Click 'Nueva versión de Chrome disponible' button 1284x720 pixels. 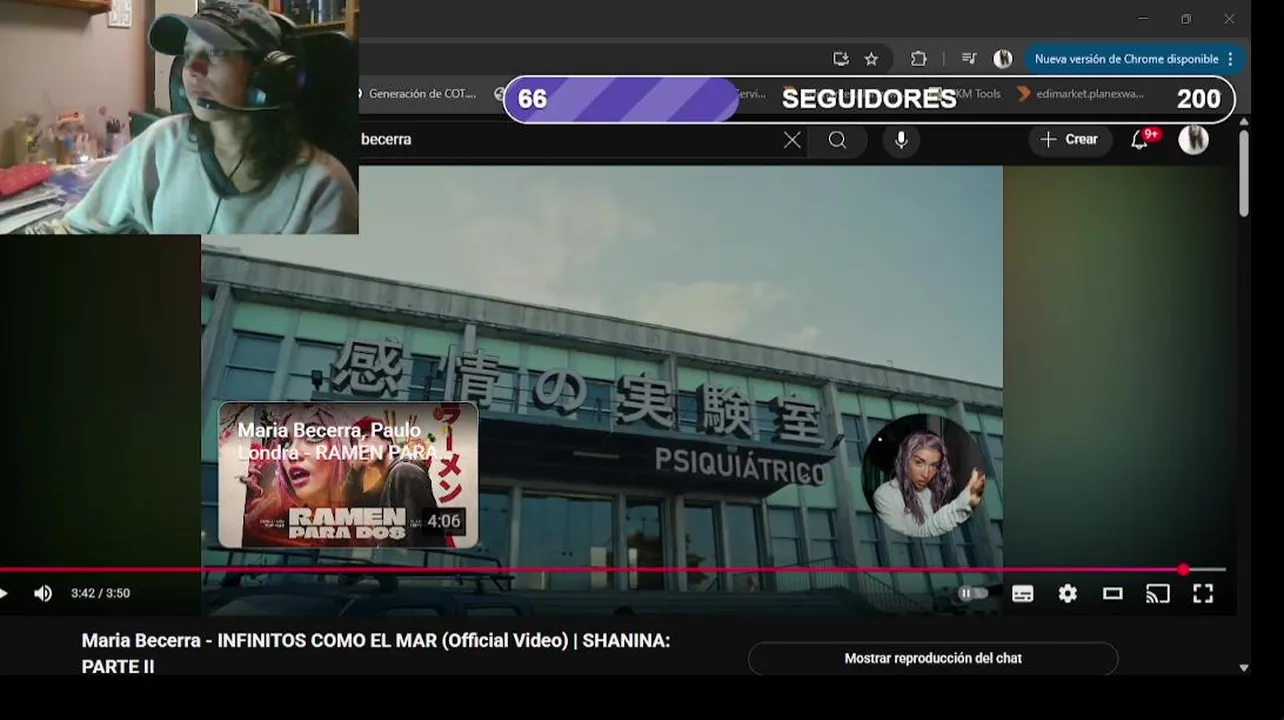[x=1125, y=59]
